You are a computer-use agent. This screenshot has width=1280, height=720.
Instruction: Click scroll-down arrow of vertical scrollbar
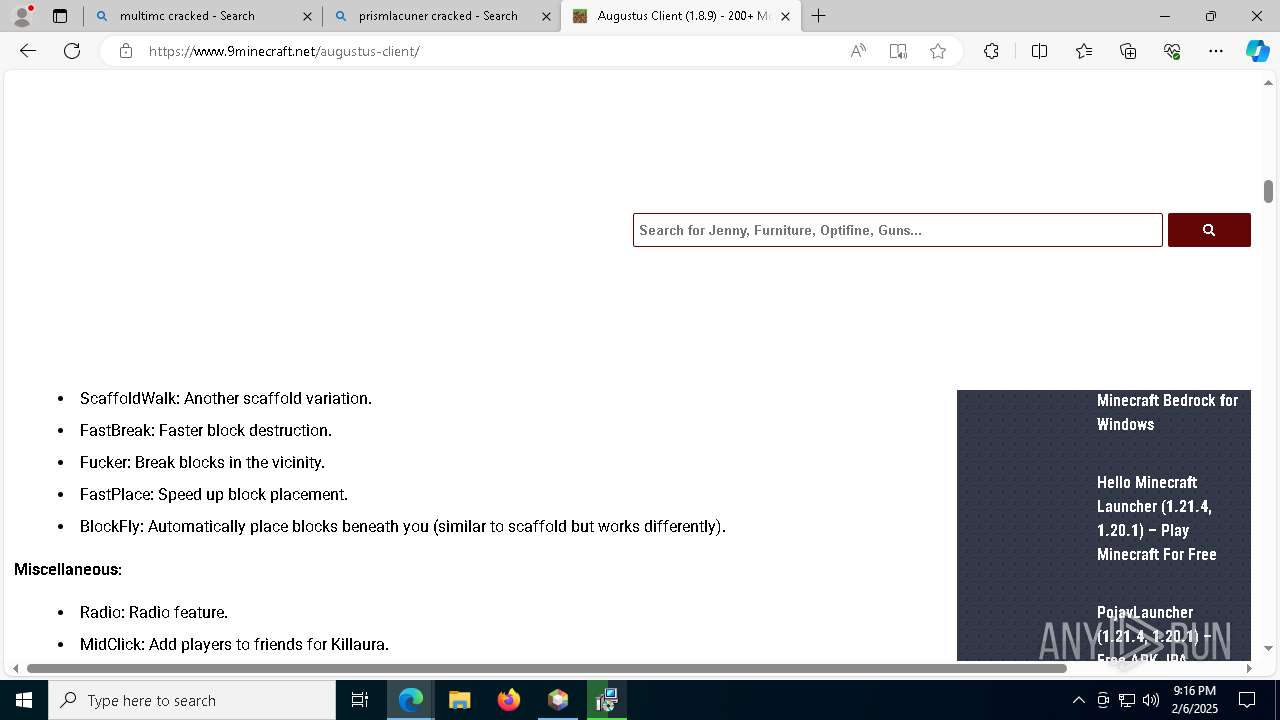(x=1268, y=648)
